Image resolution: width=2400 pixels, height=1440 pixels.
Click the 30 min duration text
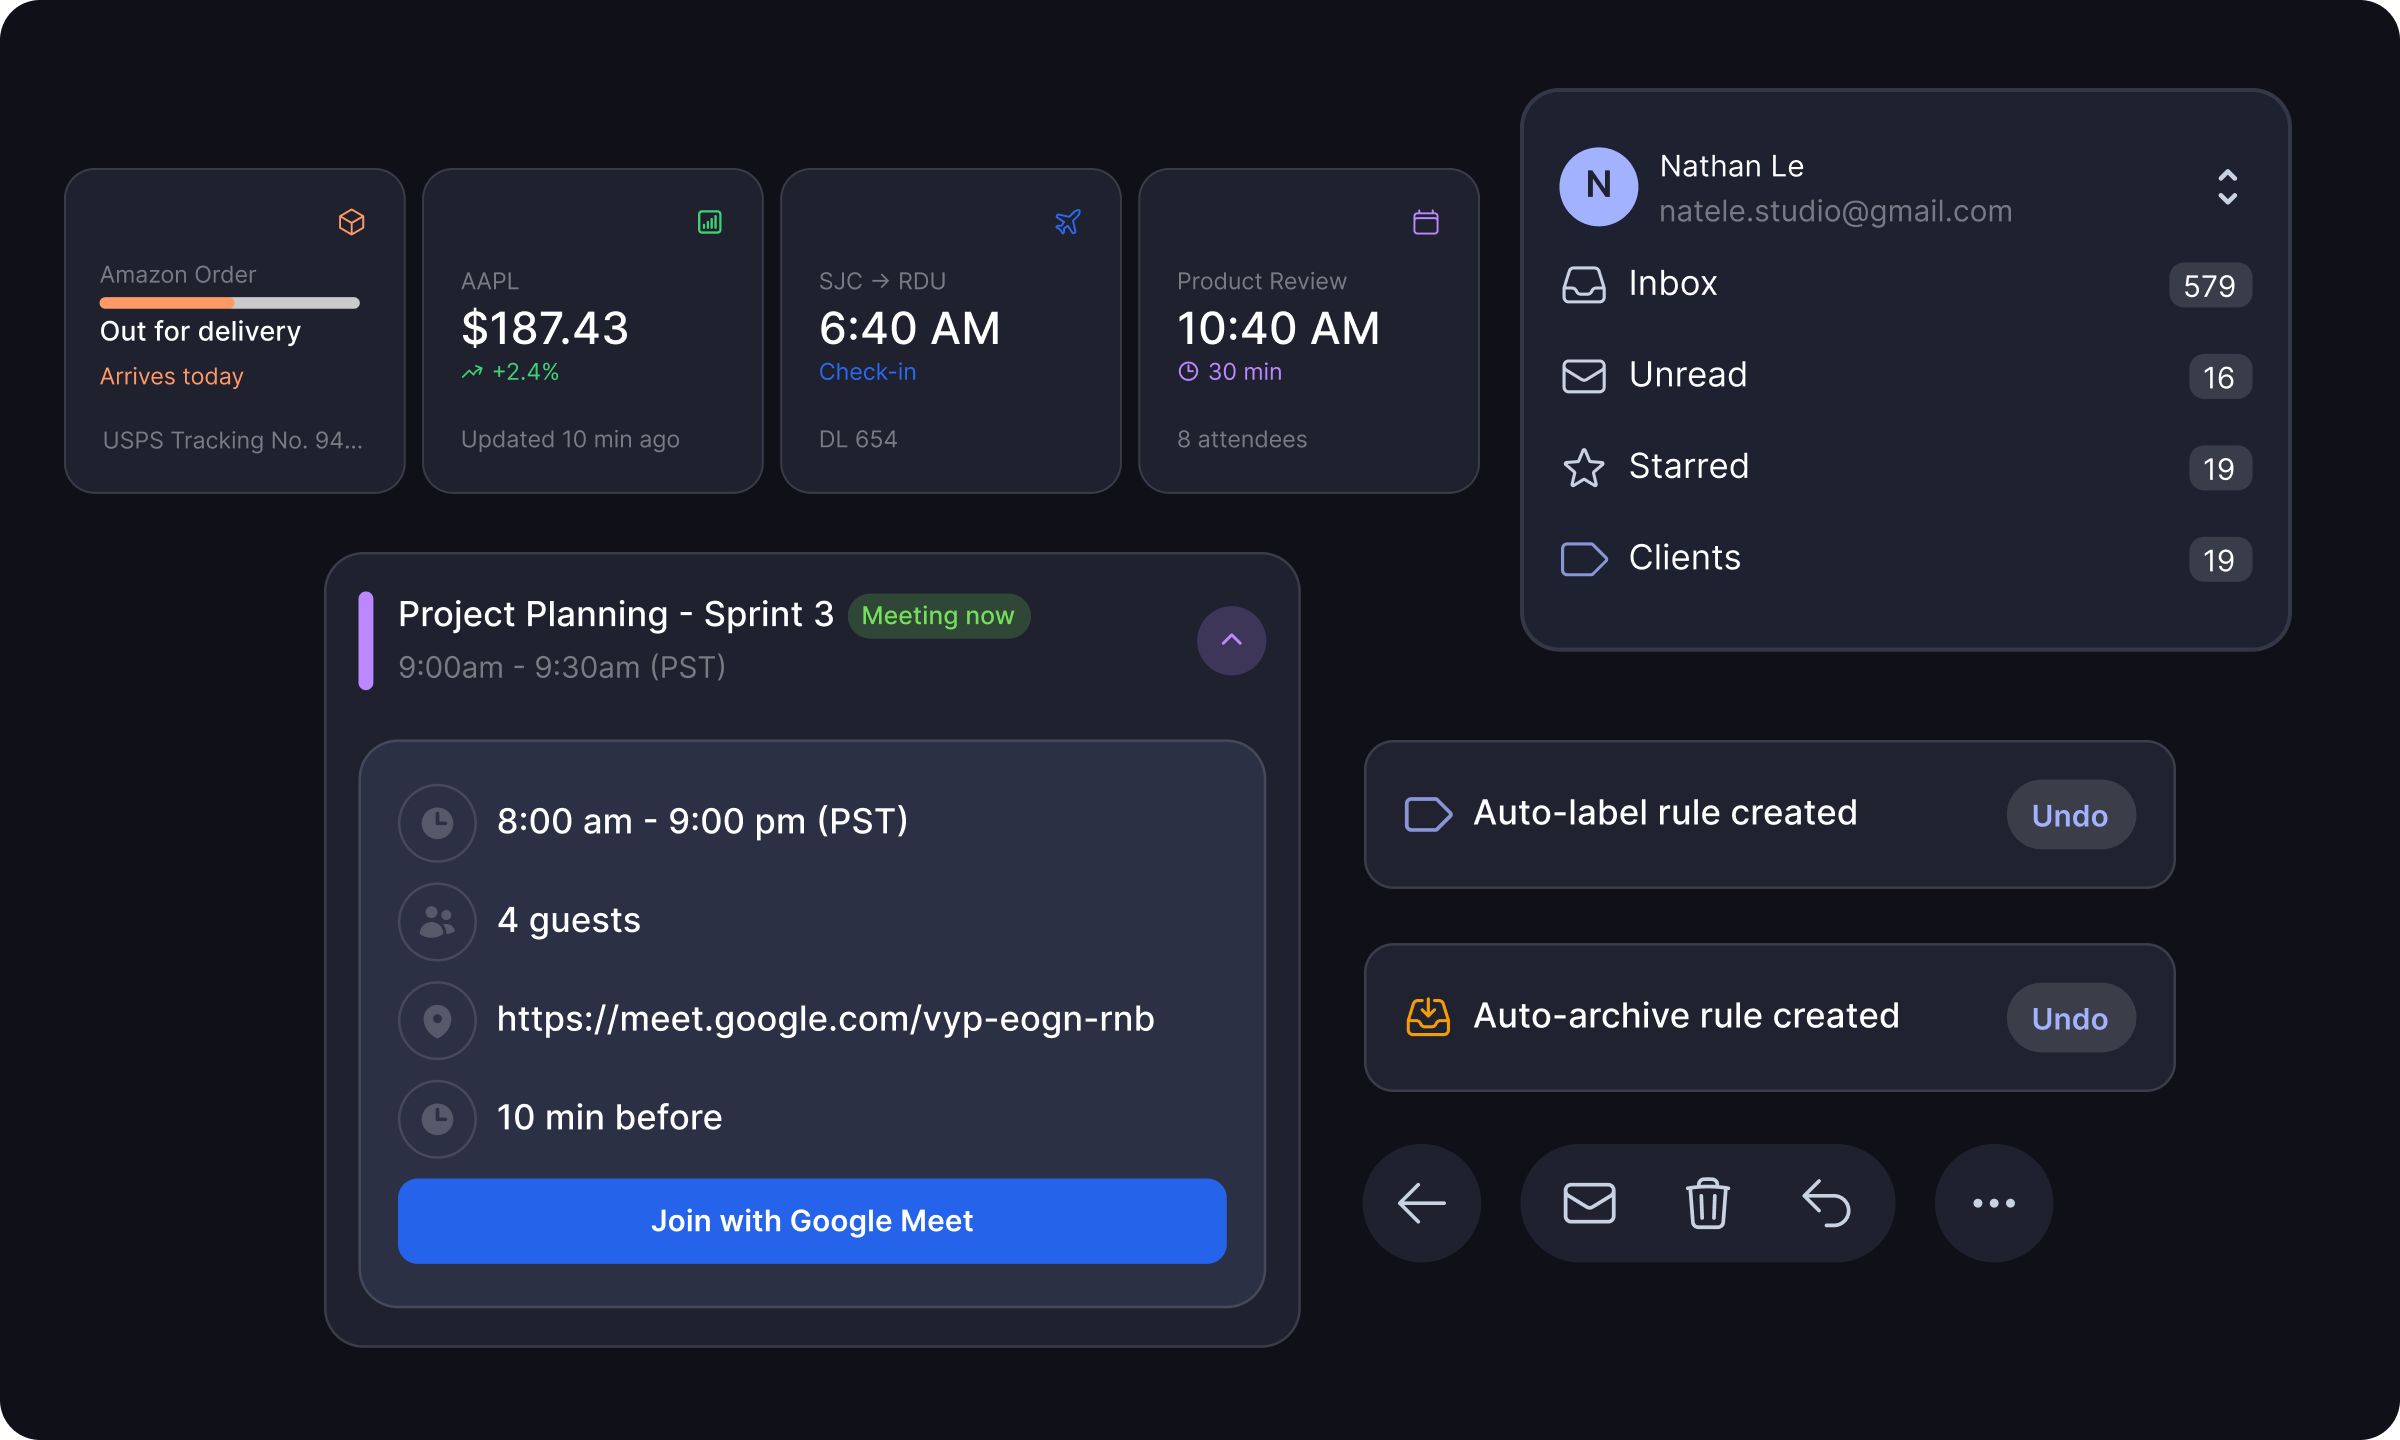[x=1245, y=372]
